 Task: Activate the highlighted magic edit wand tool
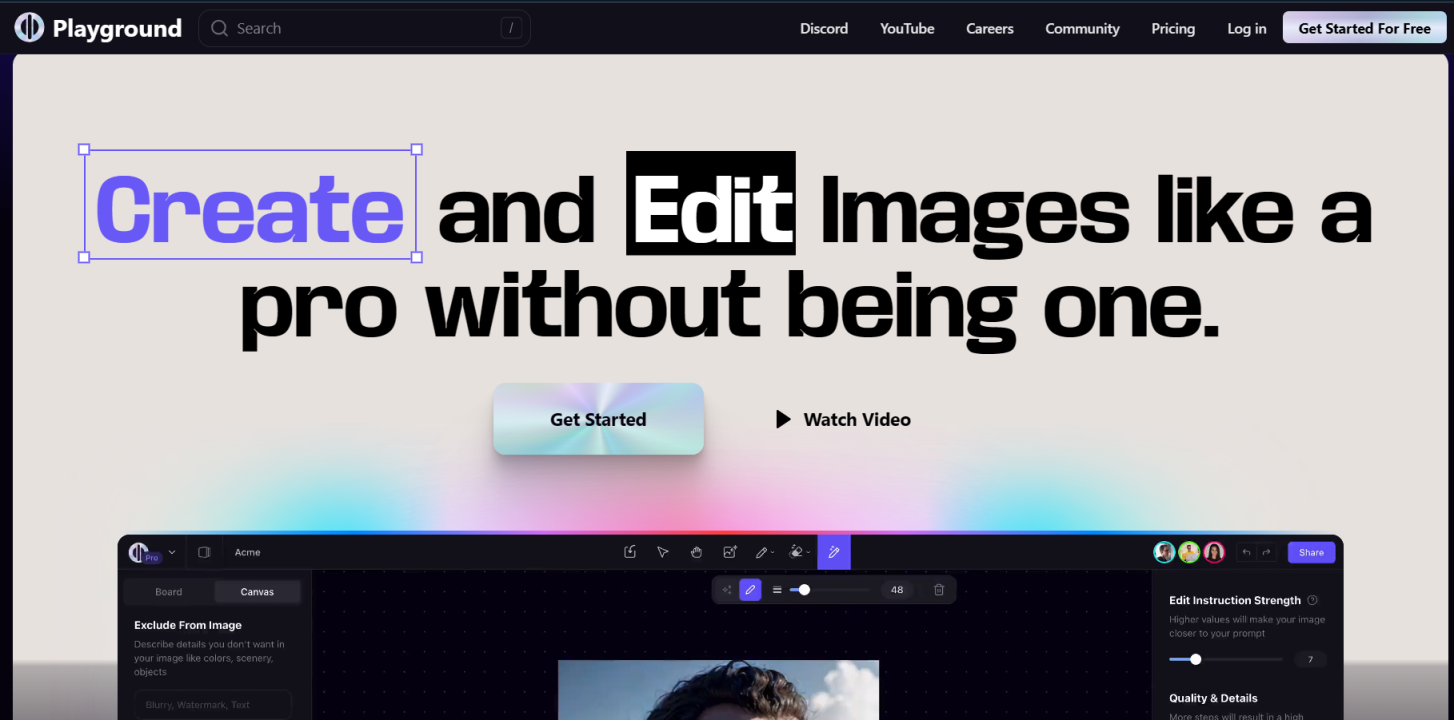pyautogui.click(x=833, y=552)
